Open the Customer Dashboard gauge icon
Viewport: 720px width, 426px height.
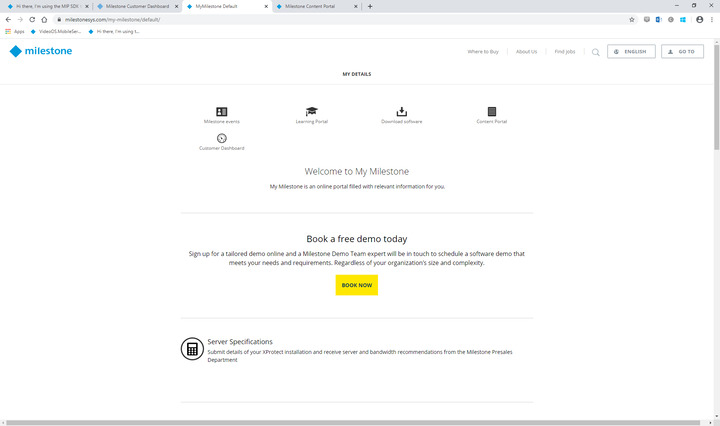(221, 138)
